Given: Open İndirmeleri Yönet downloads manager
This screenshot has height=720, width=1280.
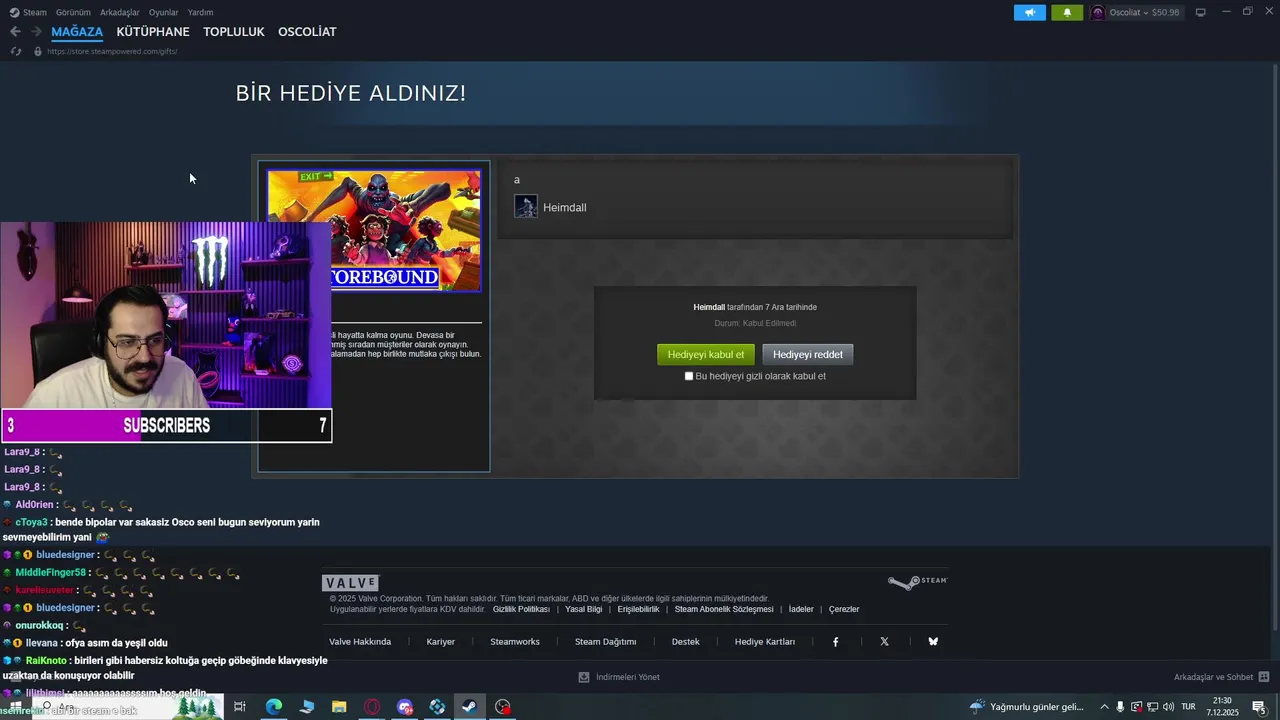Looking at the screenshot, I should (619, 677).
